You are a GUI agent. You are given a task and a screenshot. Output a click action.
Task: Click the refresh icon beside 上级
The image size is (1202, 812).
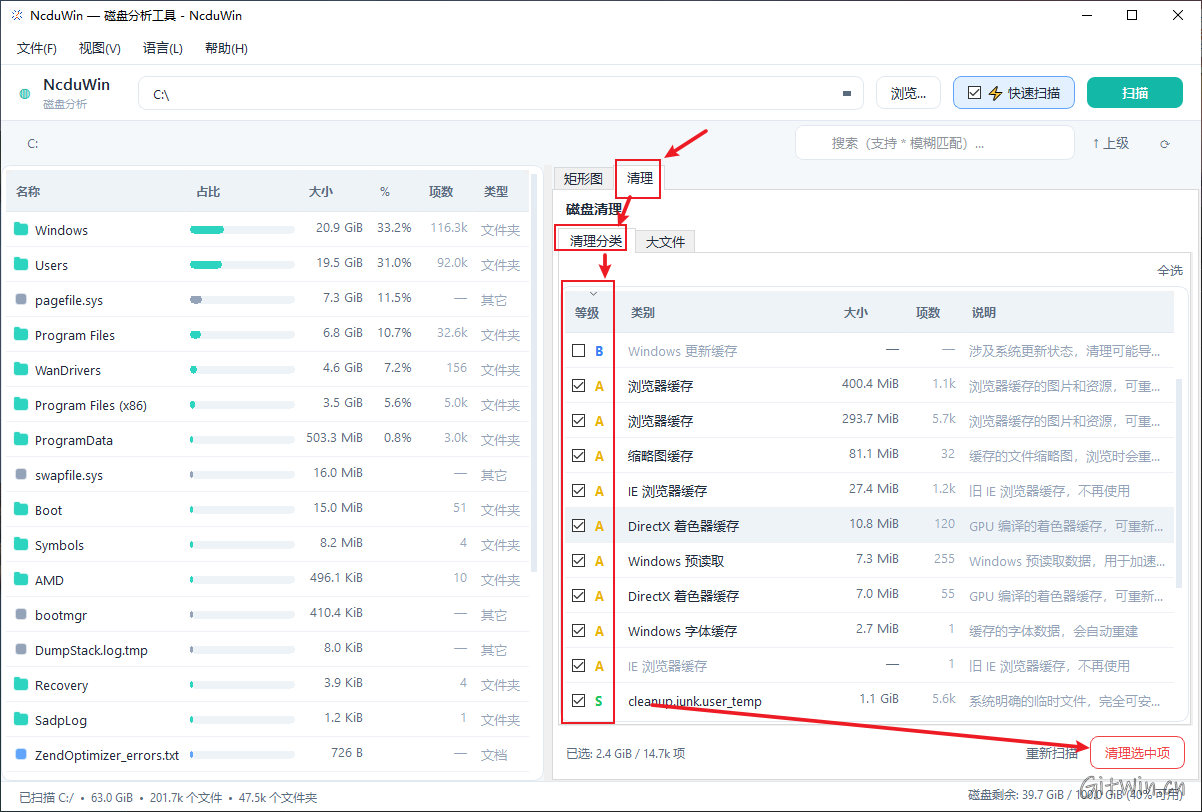pos(1164,144)
